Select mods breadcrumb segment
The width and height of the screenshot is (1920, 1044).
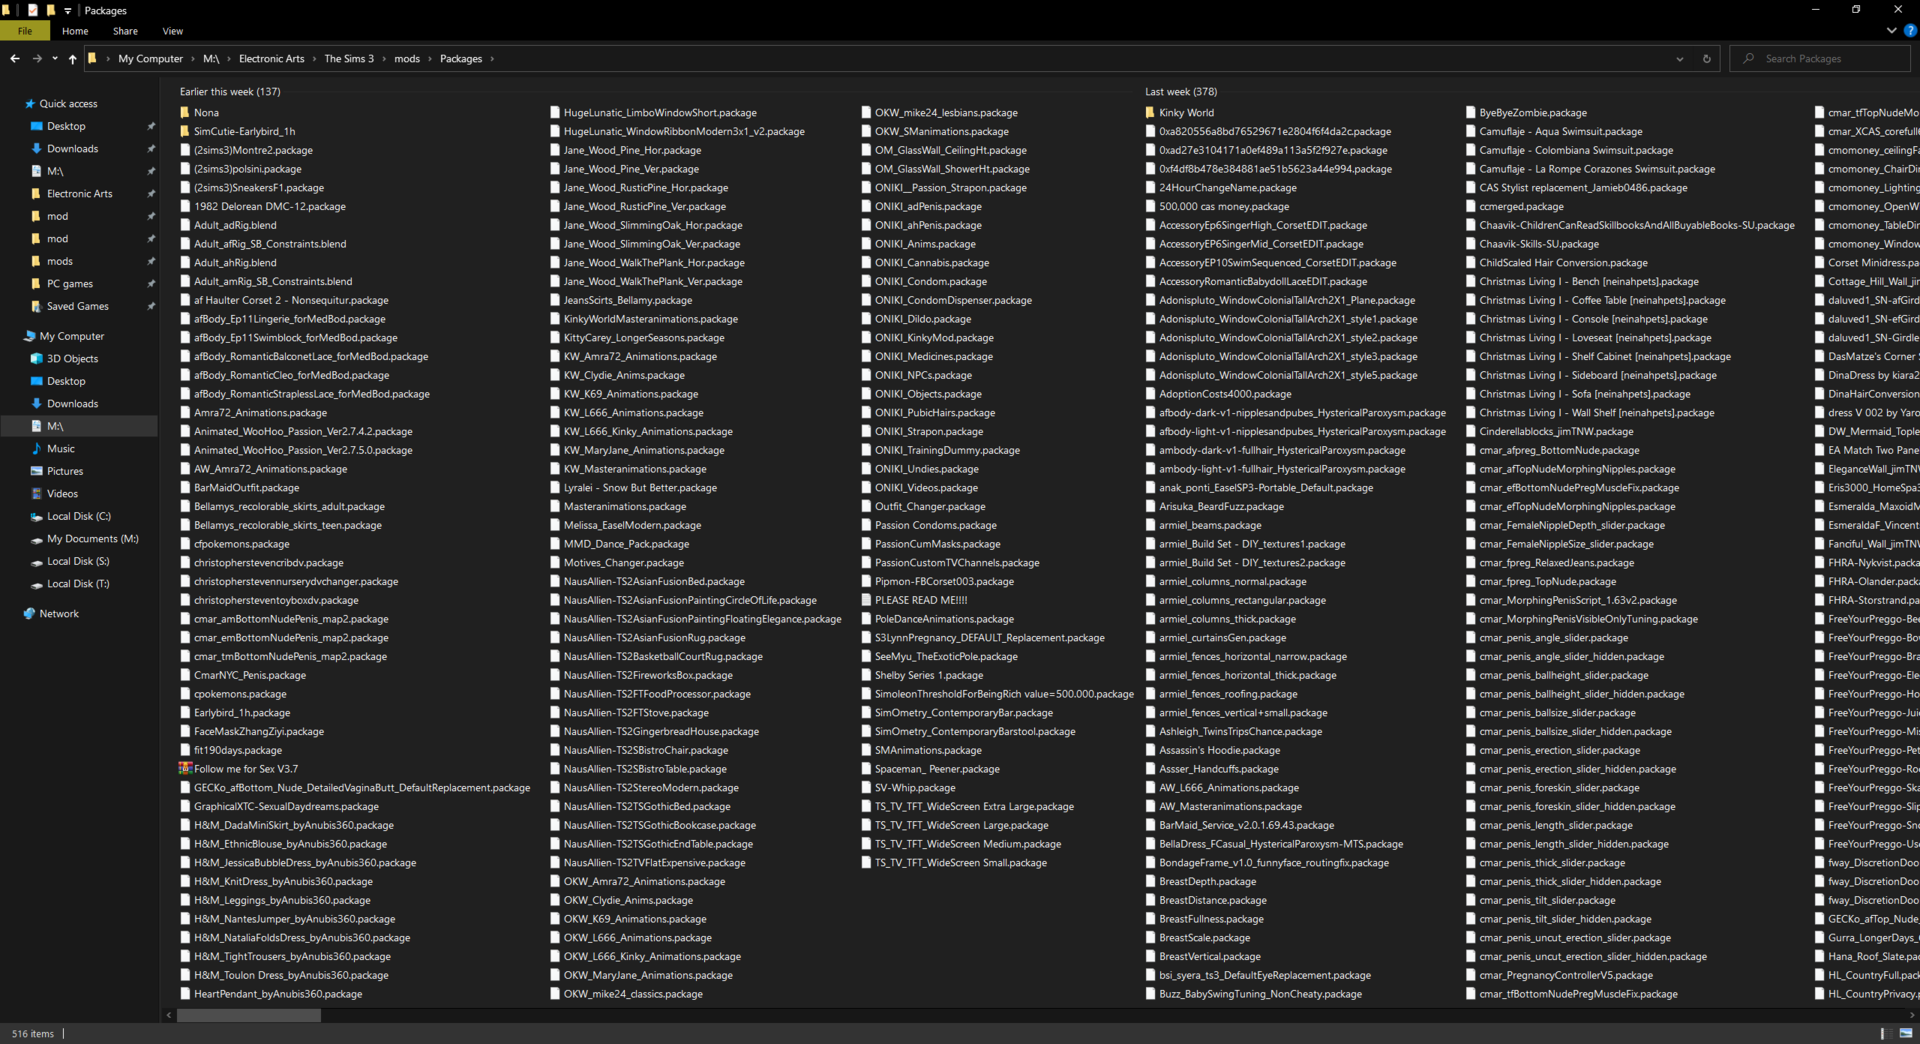tap(407, 59)
